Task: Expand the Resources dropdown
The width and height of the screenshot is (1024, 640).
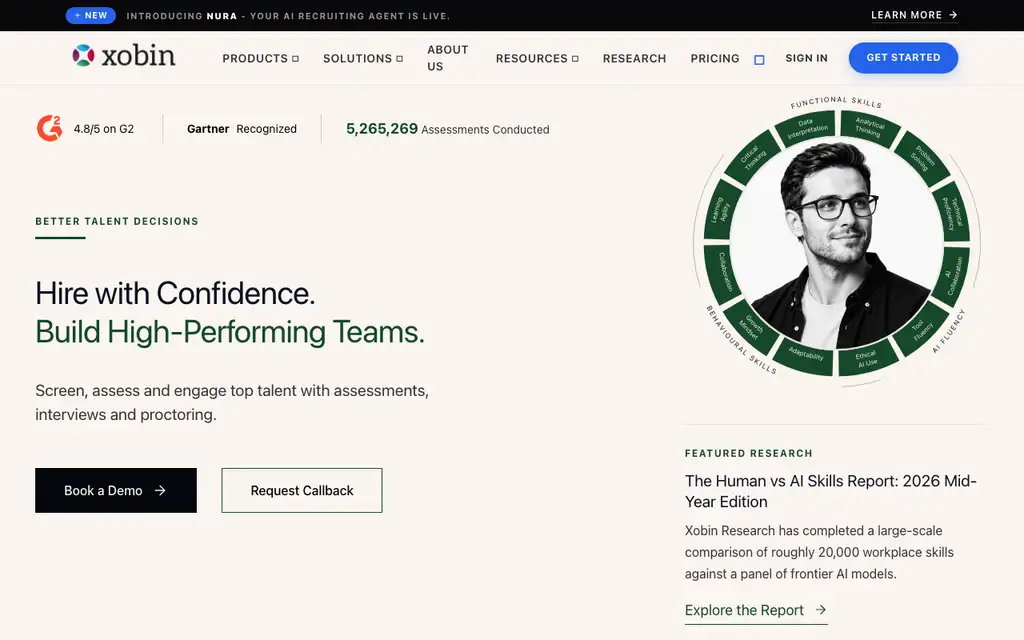Action: click(x=537, y=58)
